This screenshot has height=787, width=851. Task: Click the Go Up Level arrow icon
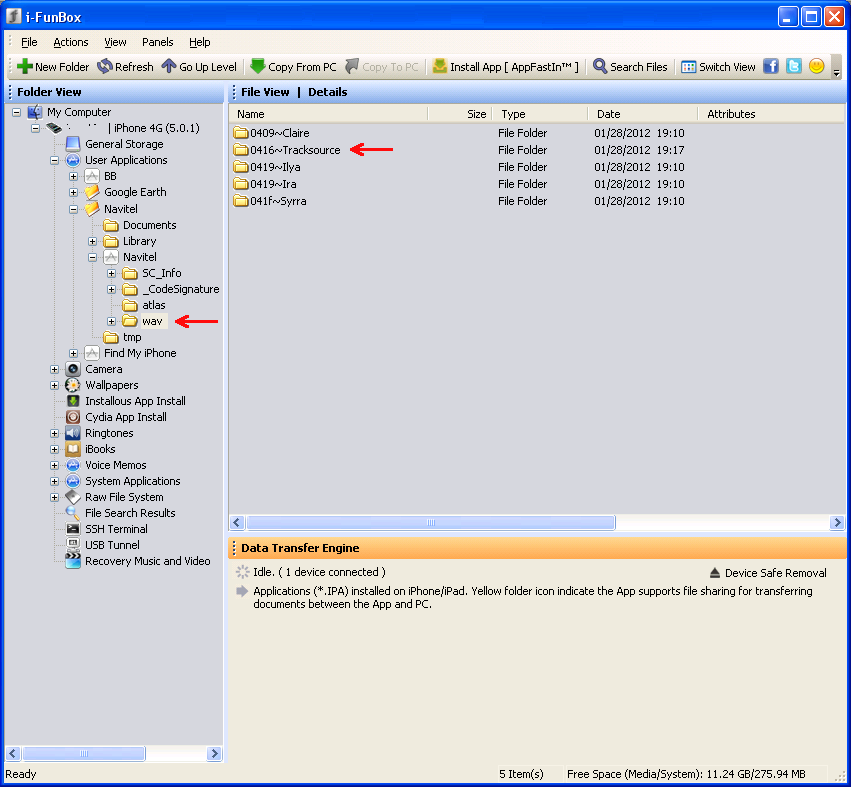169,67
